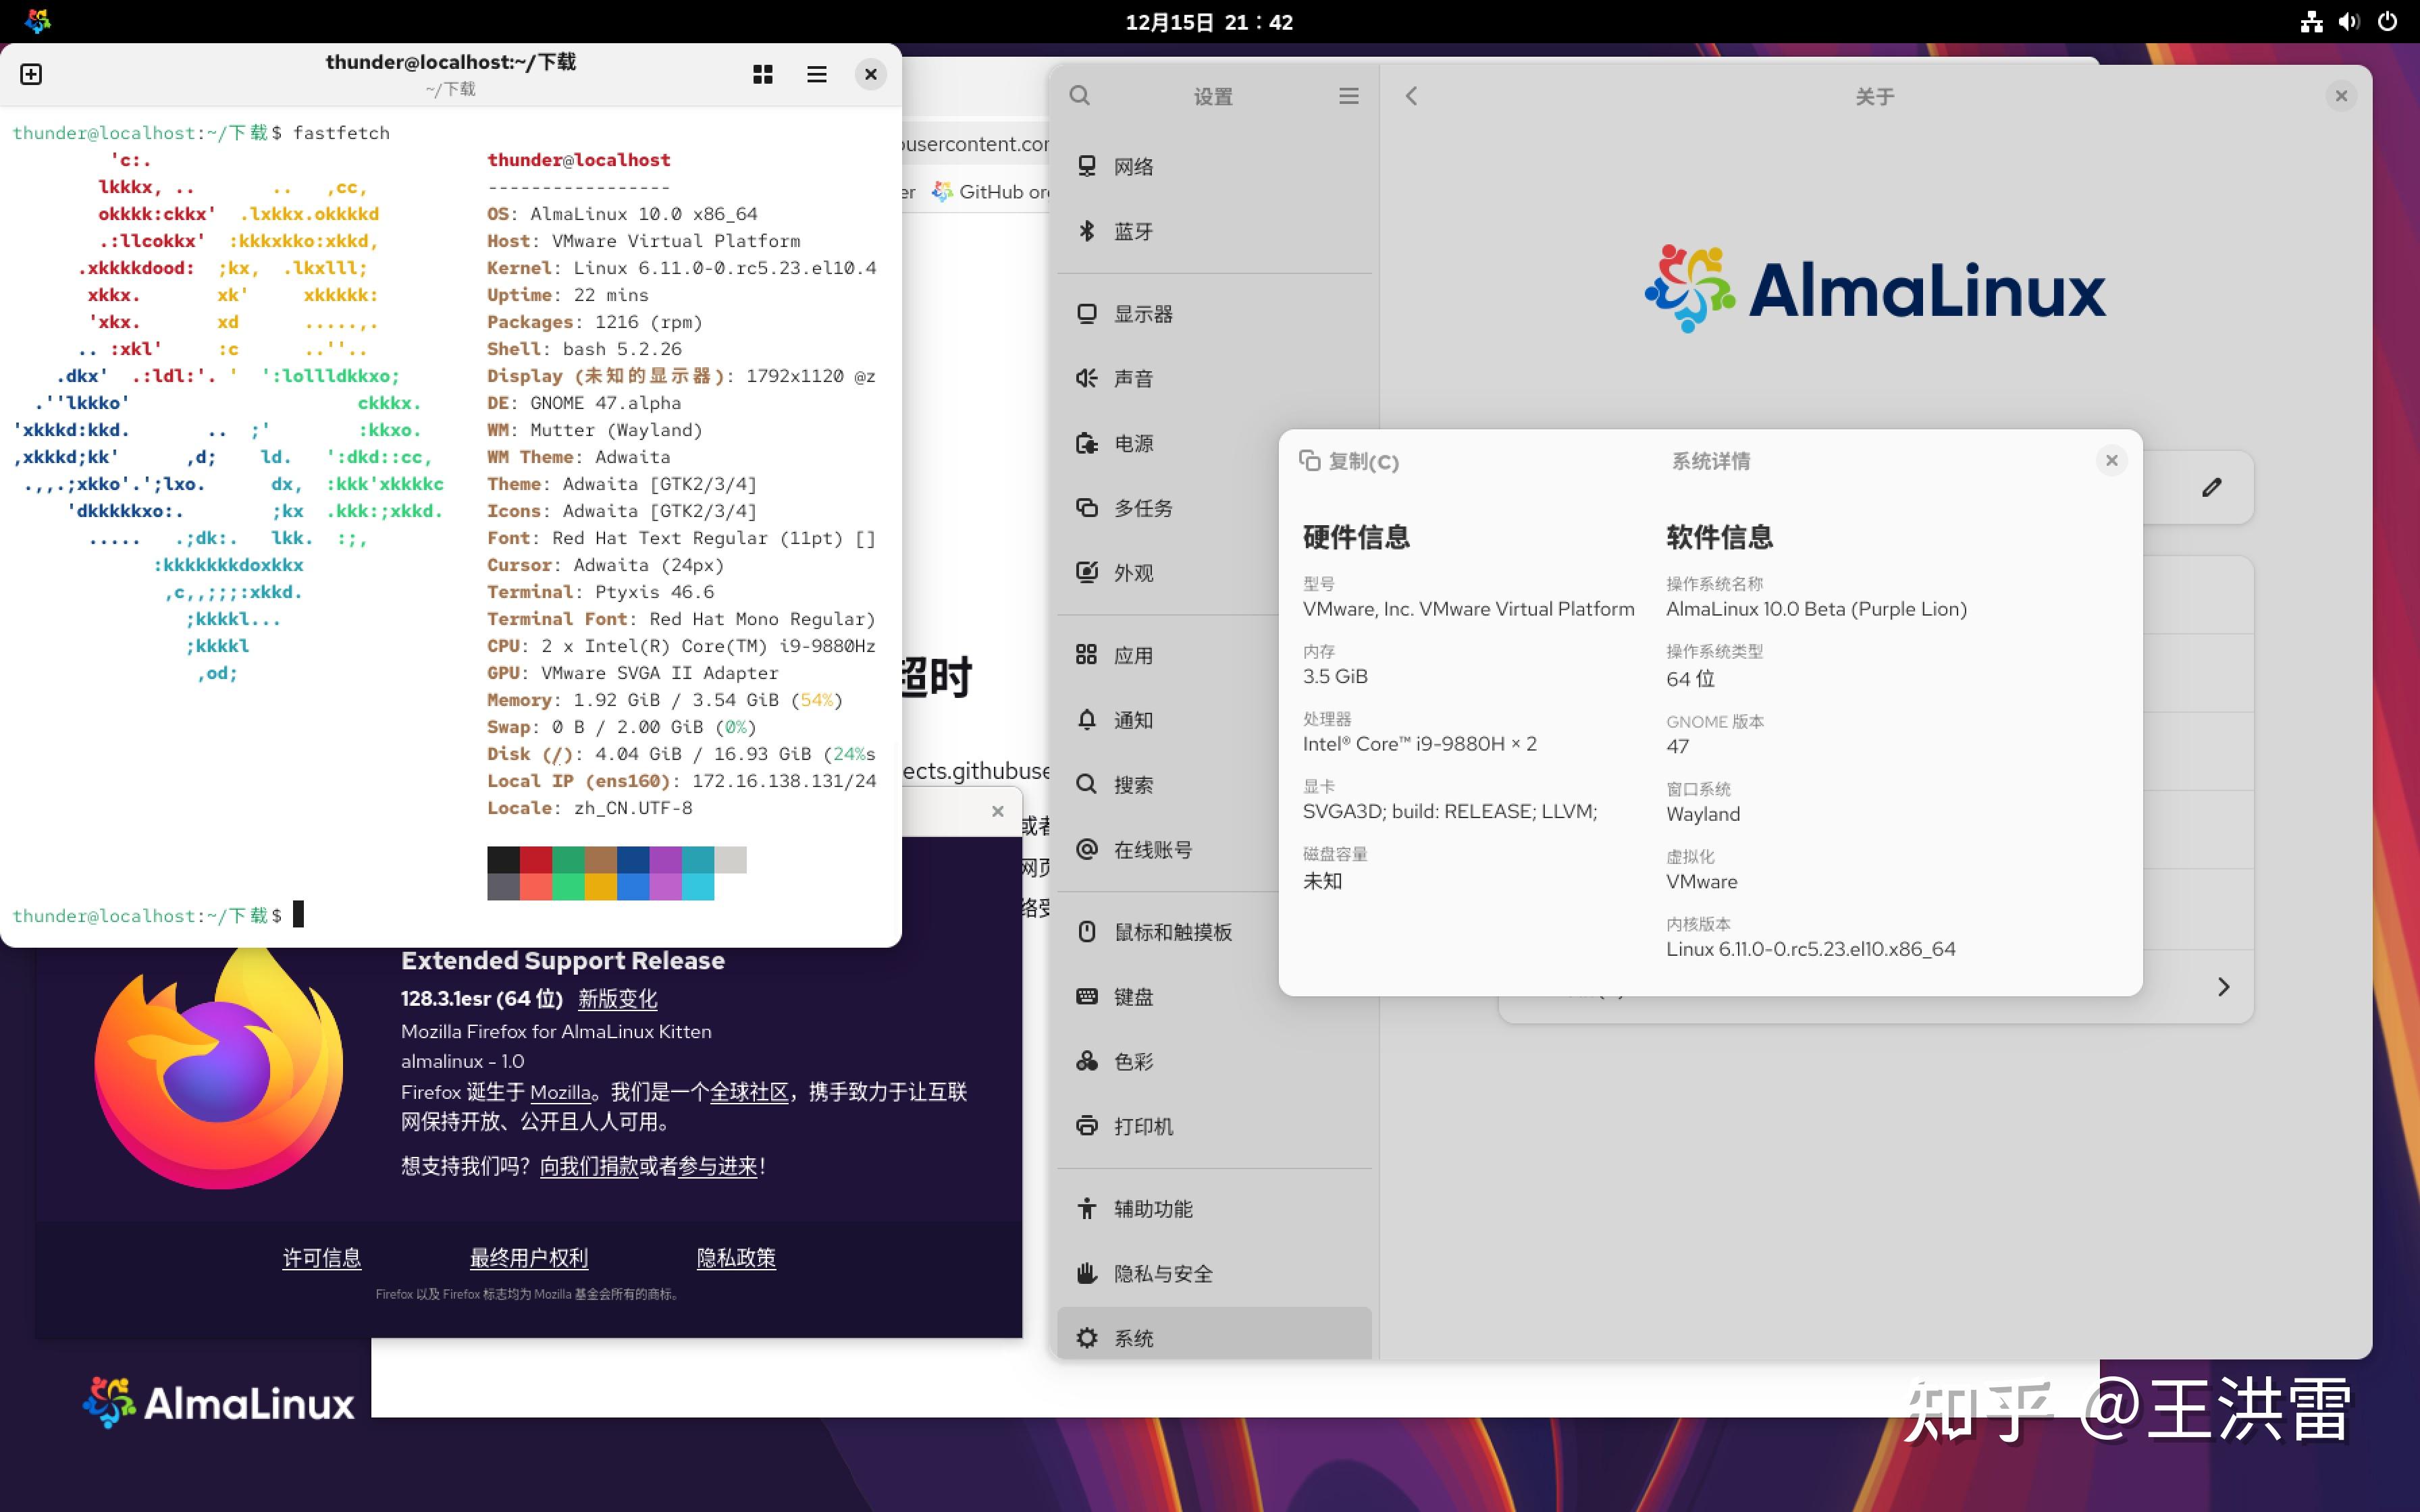Expand the chevron below system details

[2224, 987]
